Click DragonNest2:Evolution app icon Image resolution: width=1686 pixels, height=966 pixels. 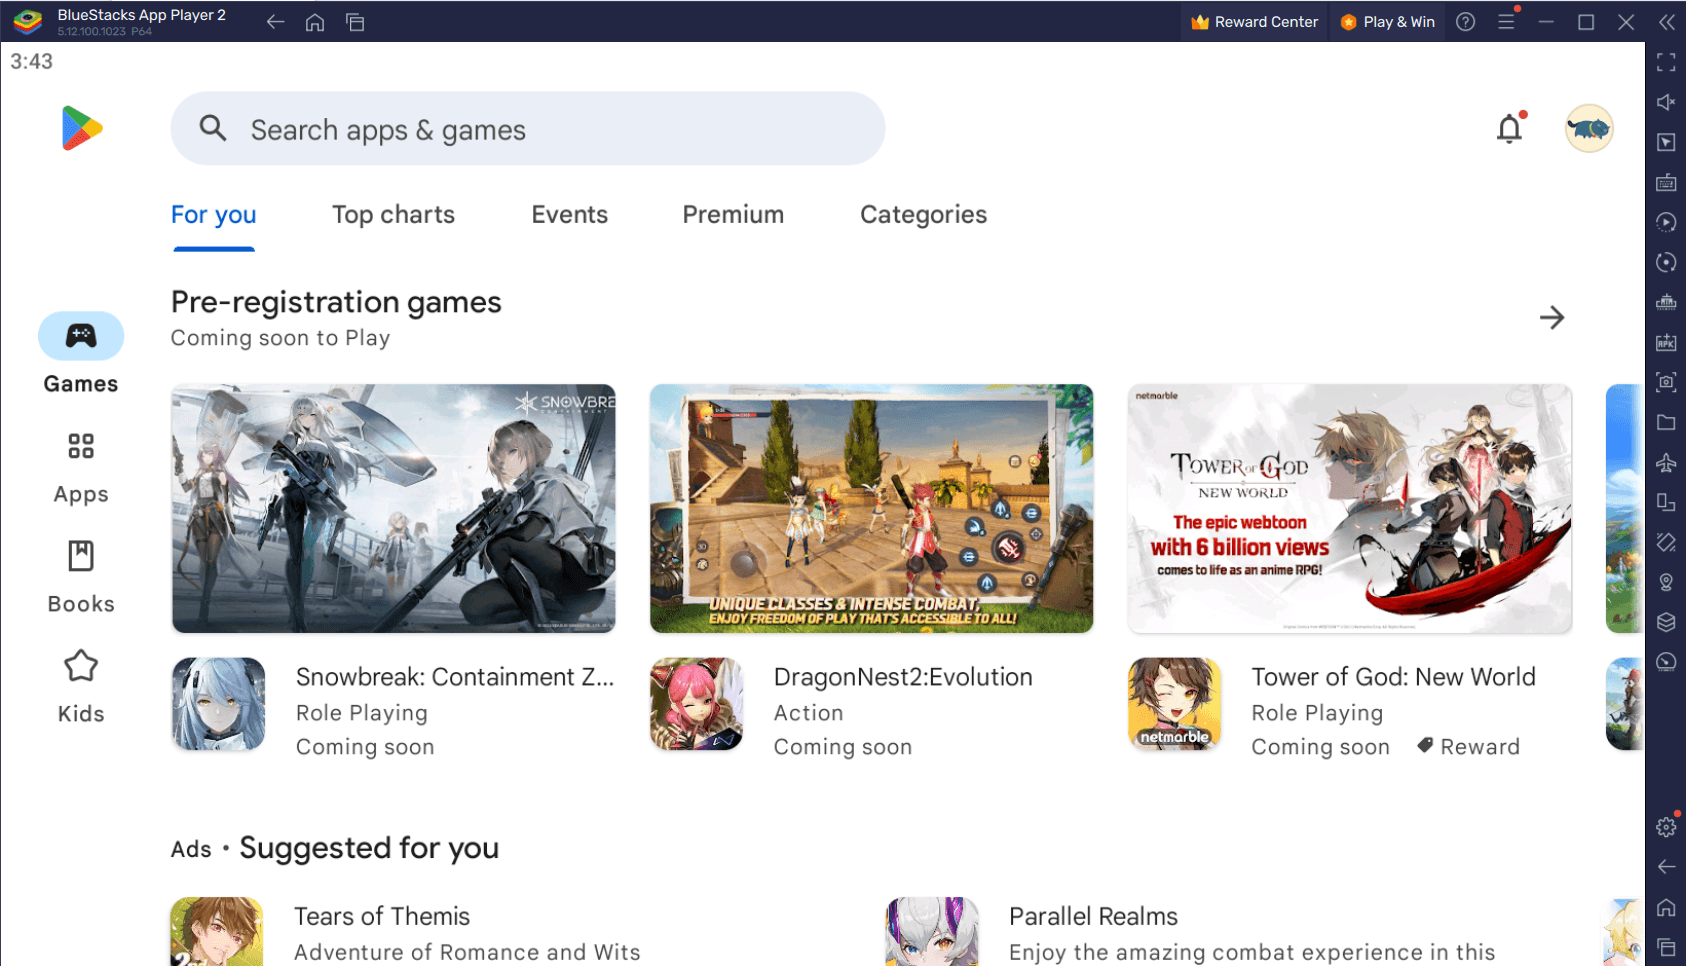coord(697,704)
